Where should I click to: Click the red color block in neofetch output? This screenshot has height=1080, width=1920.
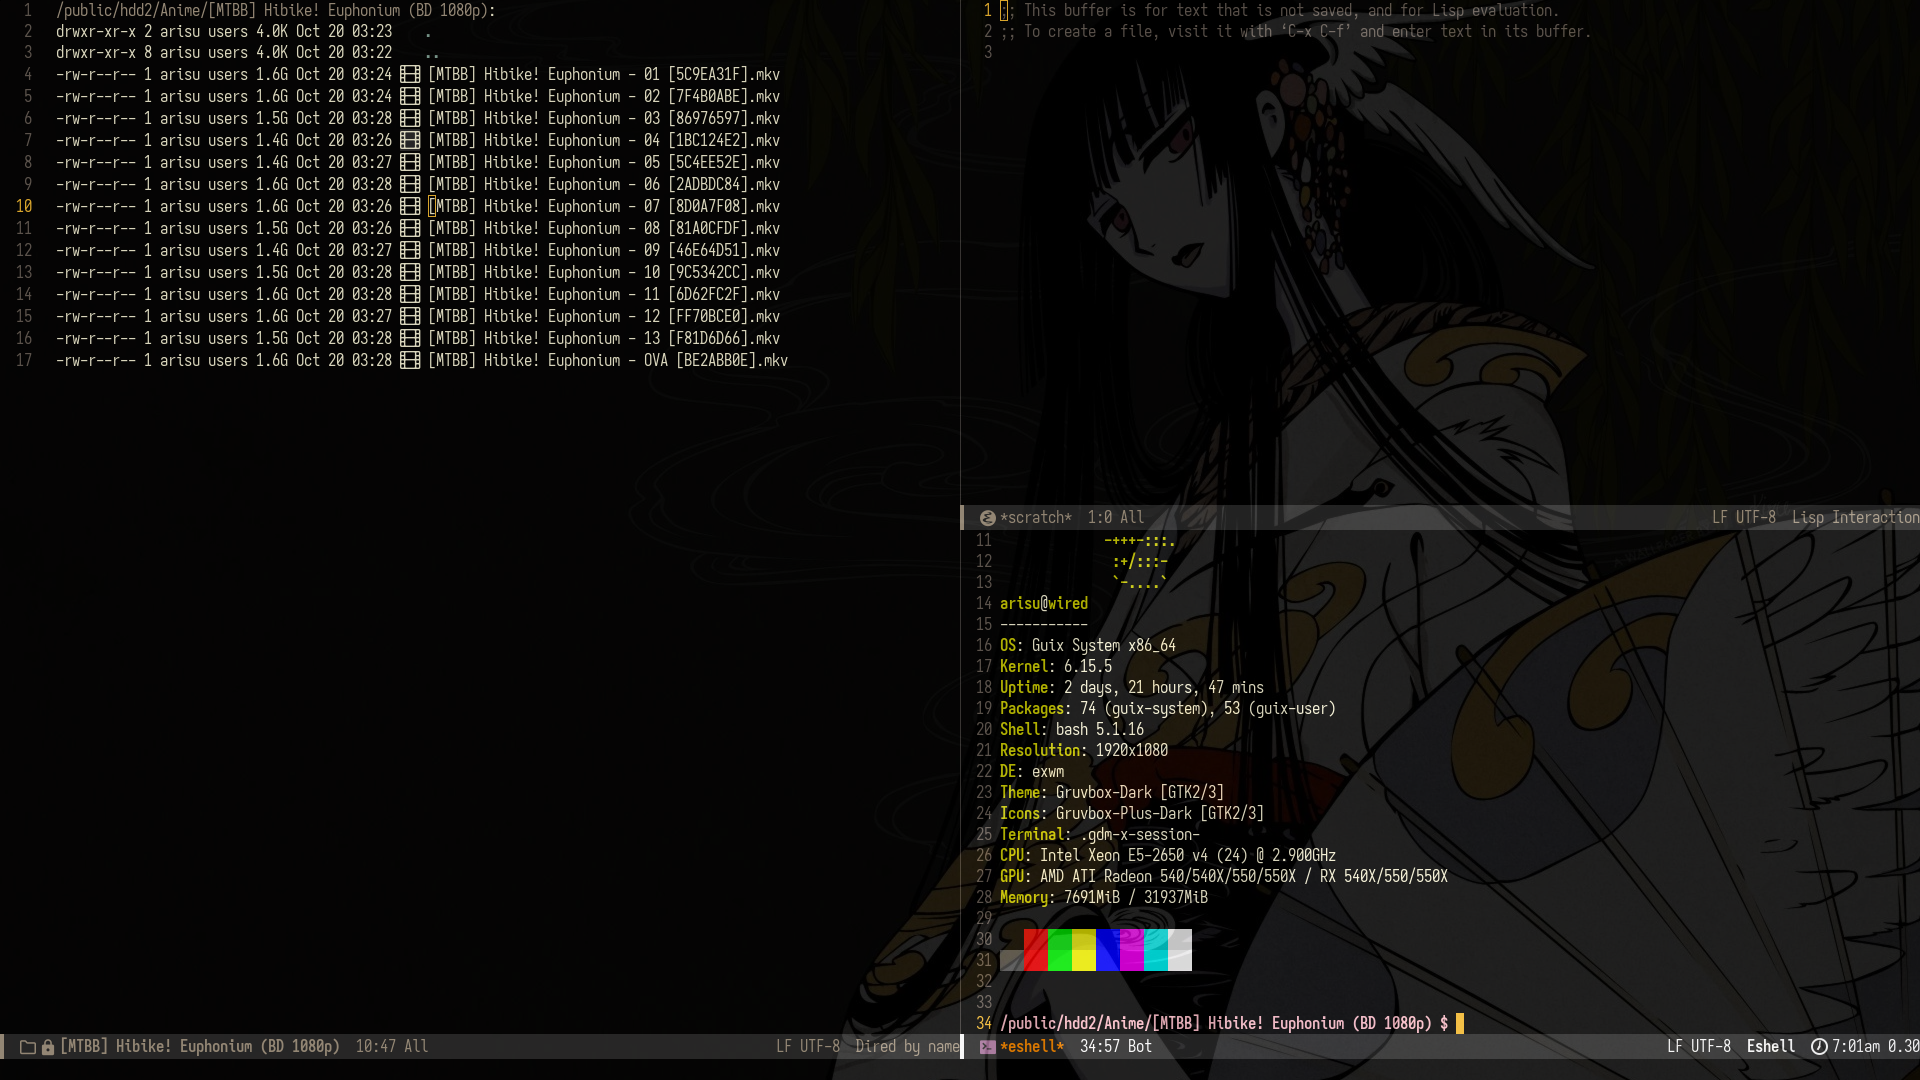[1035, 950]
